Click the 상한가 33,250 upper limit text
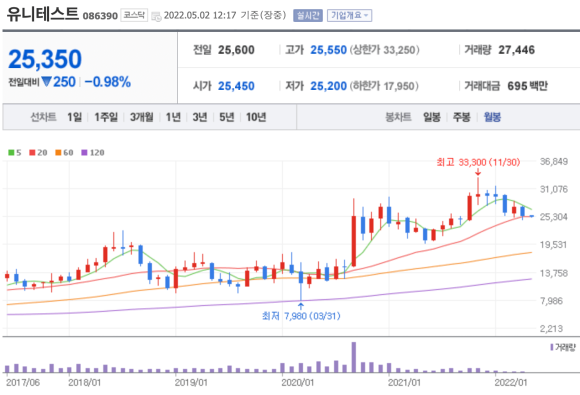Image resolution: width=580 pixels, height=395 pixels. [385, 50]
